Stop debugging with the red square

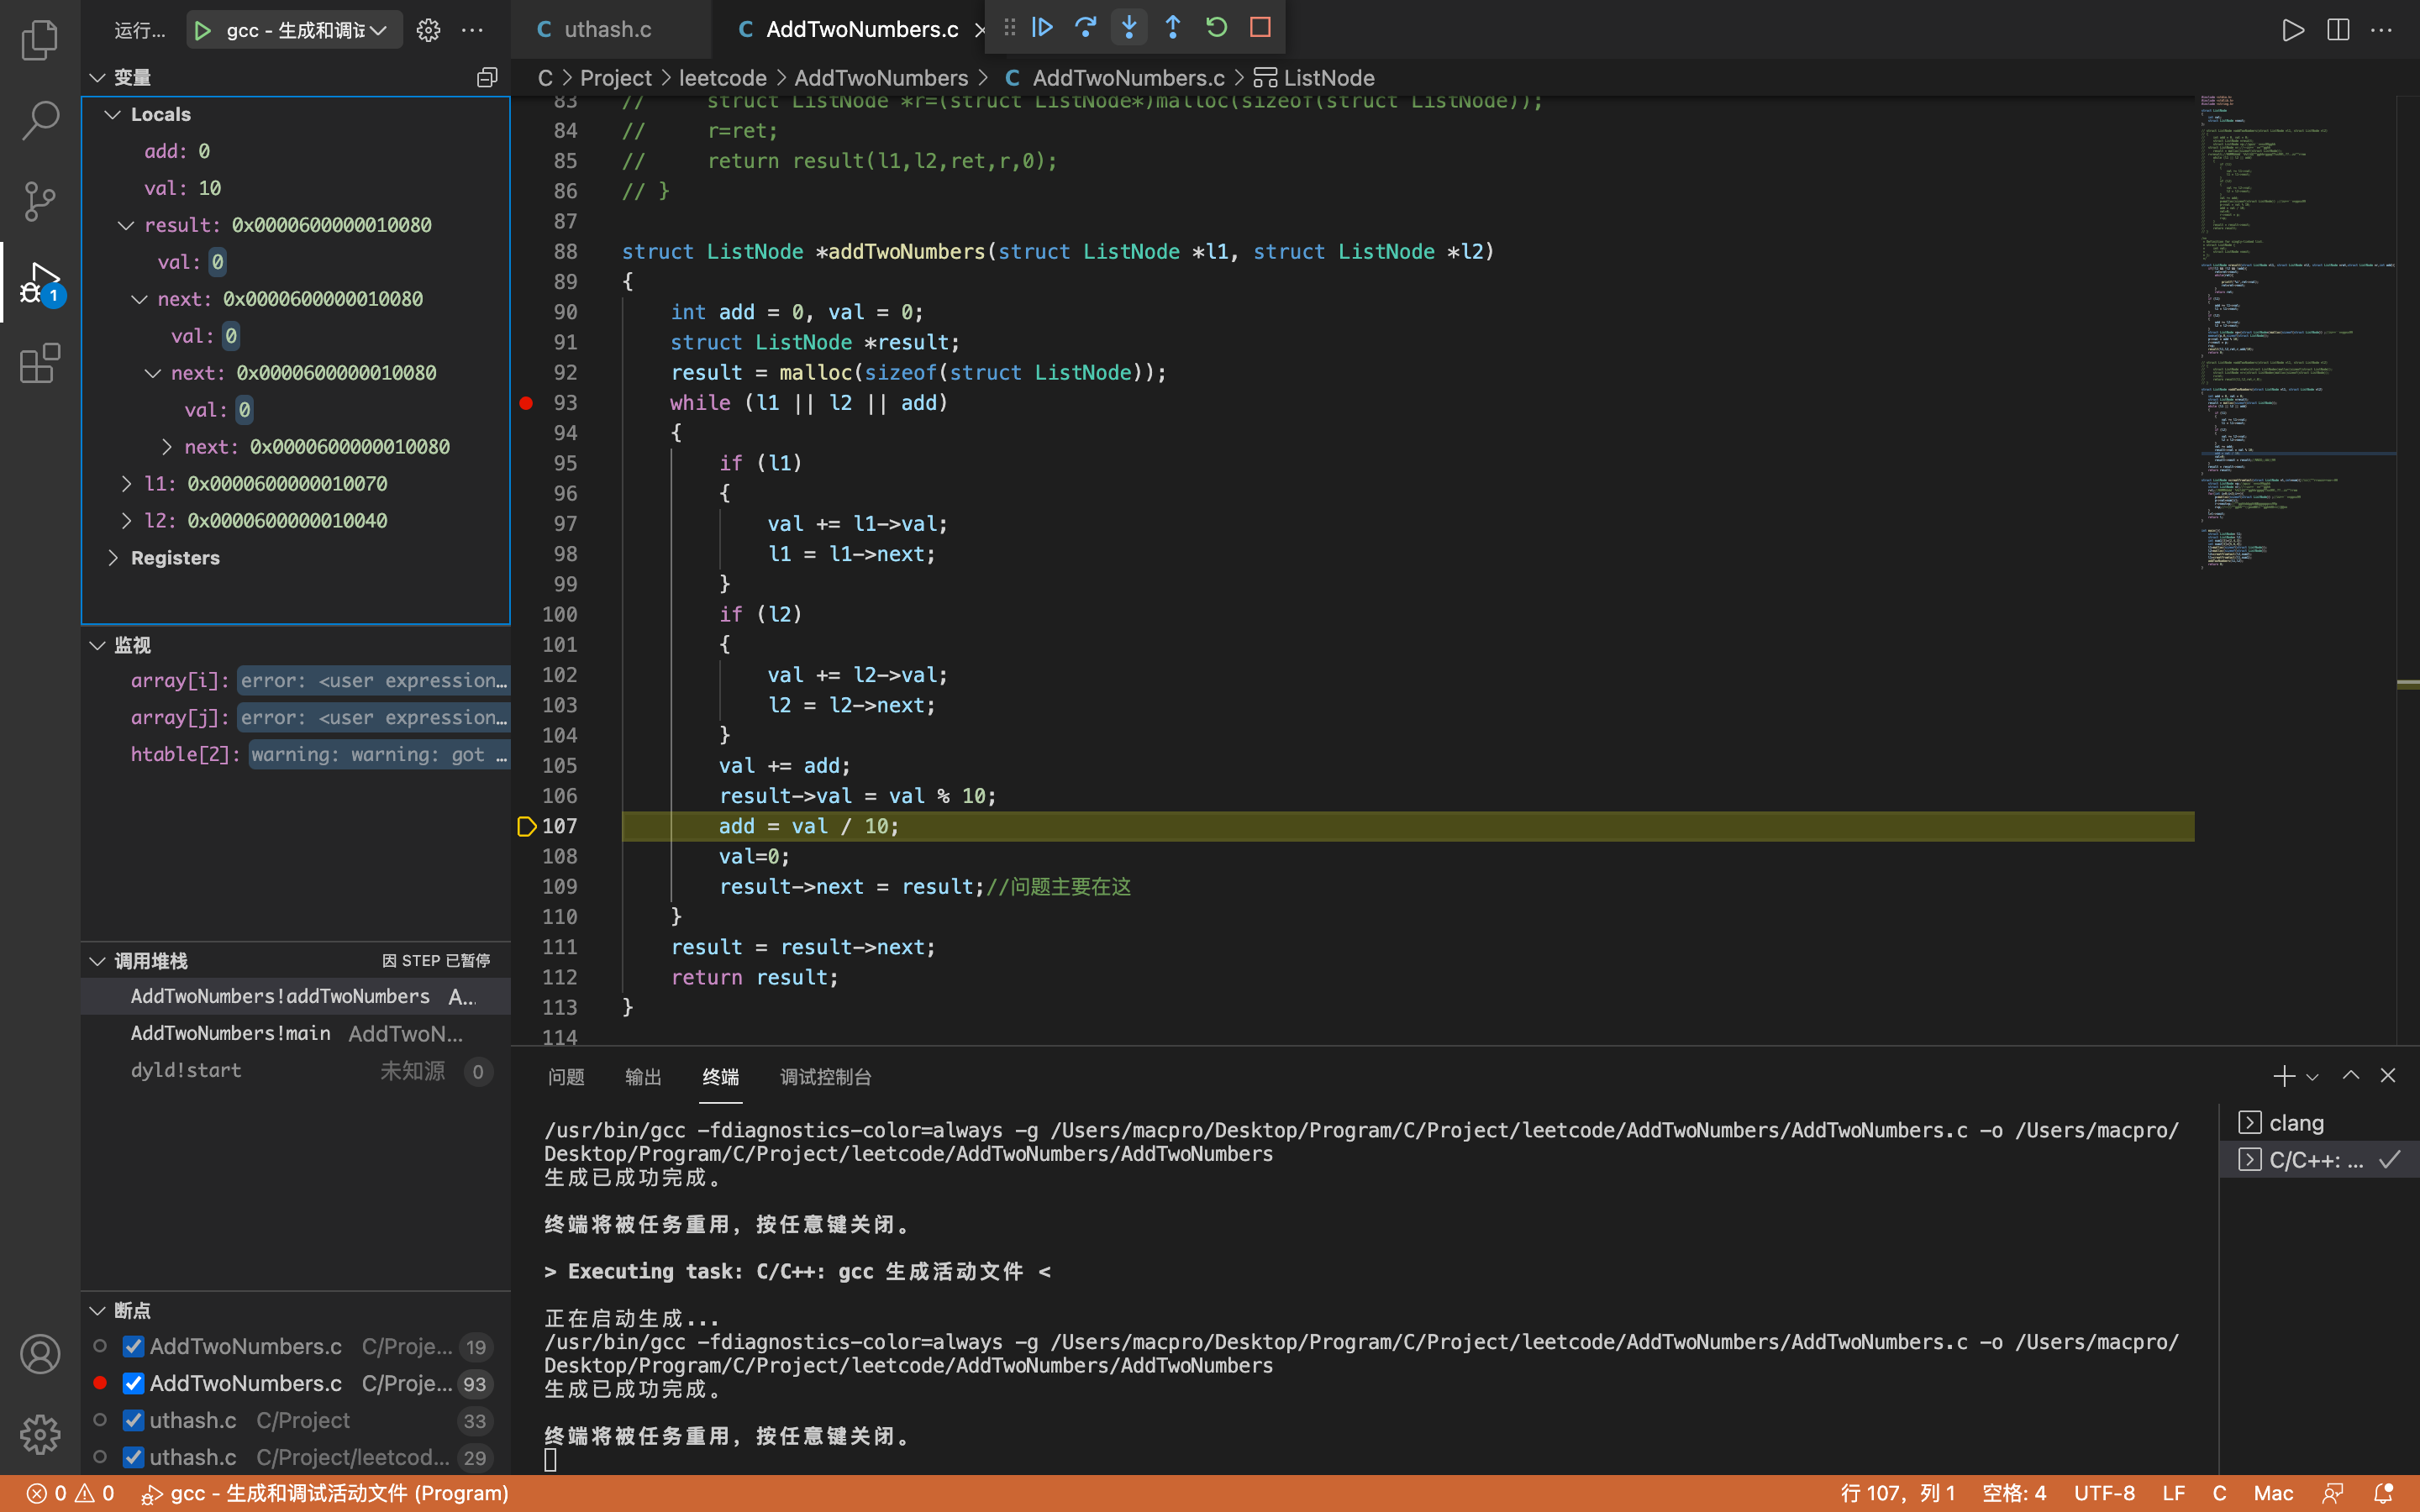(x=1260, y=28)
